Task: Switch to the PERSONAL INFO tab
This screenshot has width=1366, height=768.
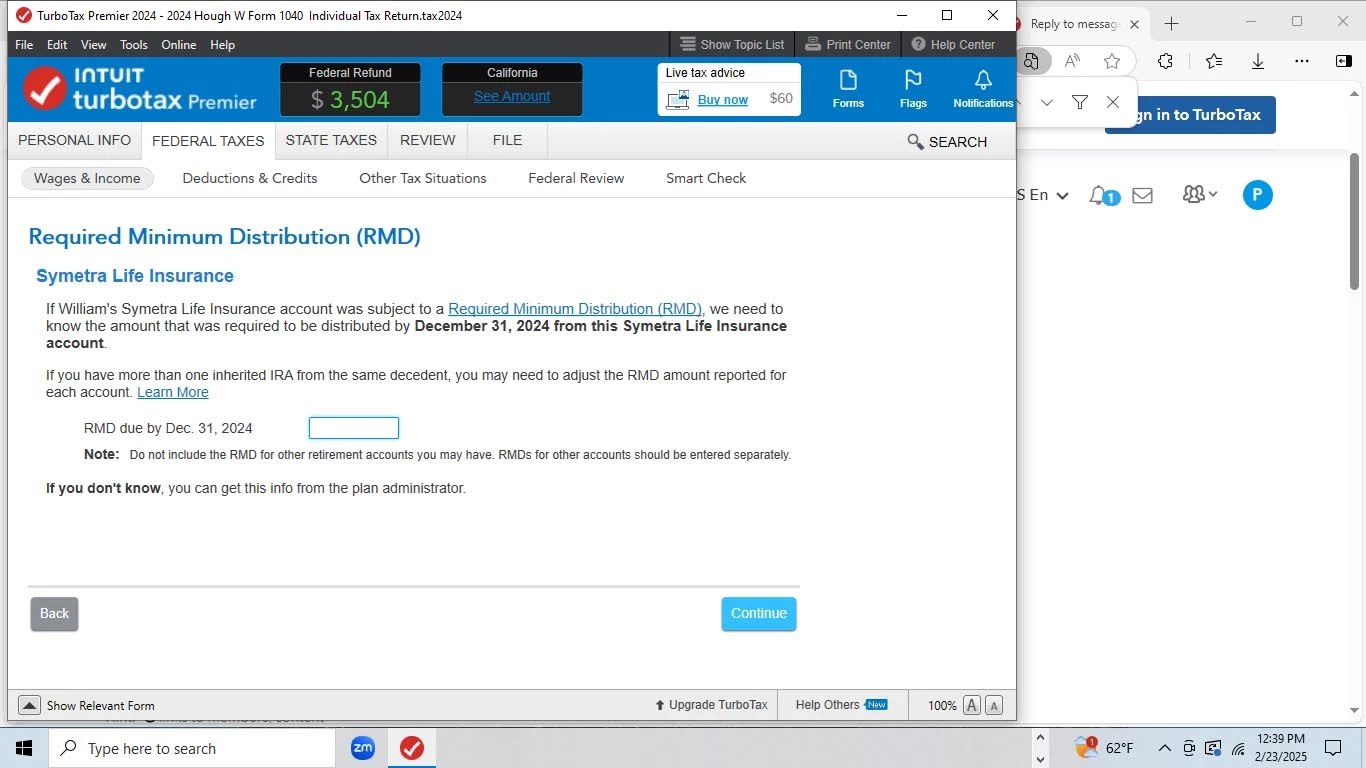Action: pyautogui.click(x=74, y=140)
